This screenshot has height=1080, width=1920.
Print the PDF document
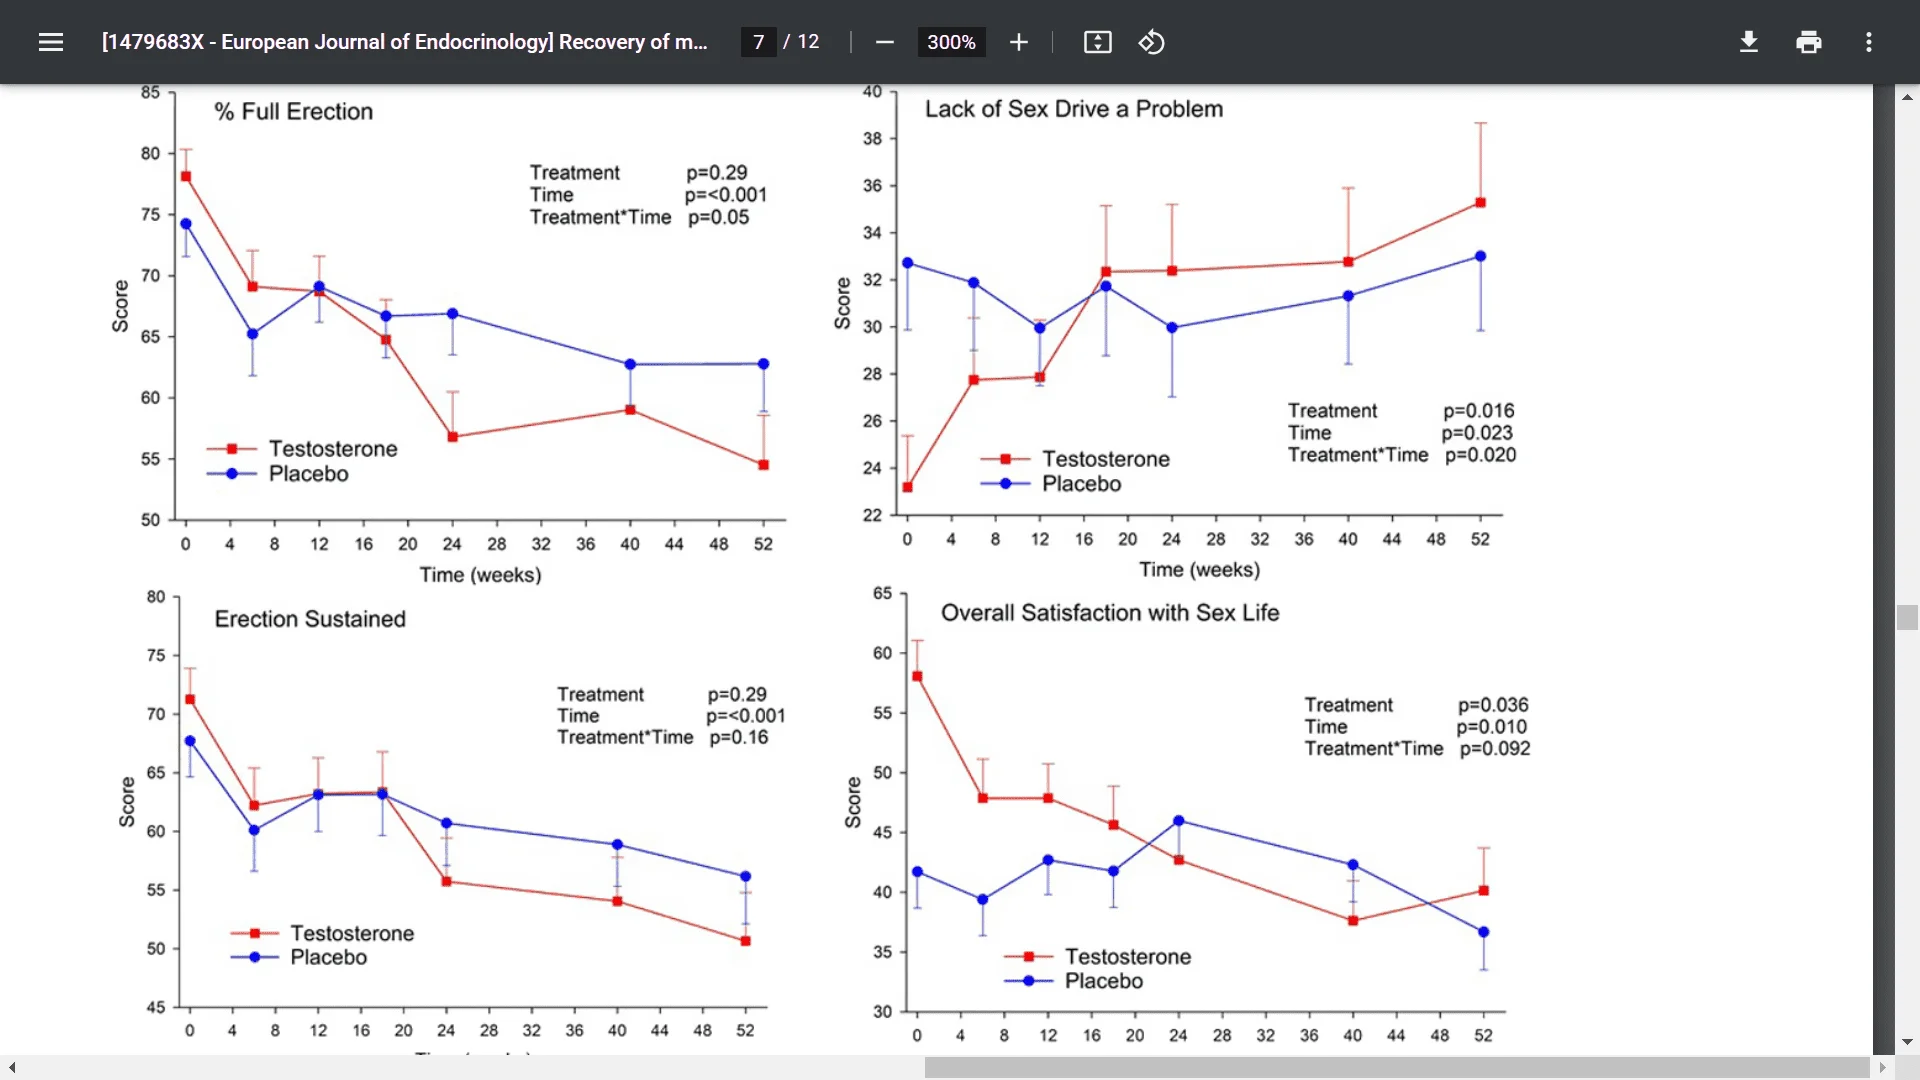coord(1809,42)
